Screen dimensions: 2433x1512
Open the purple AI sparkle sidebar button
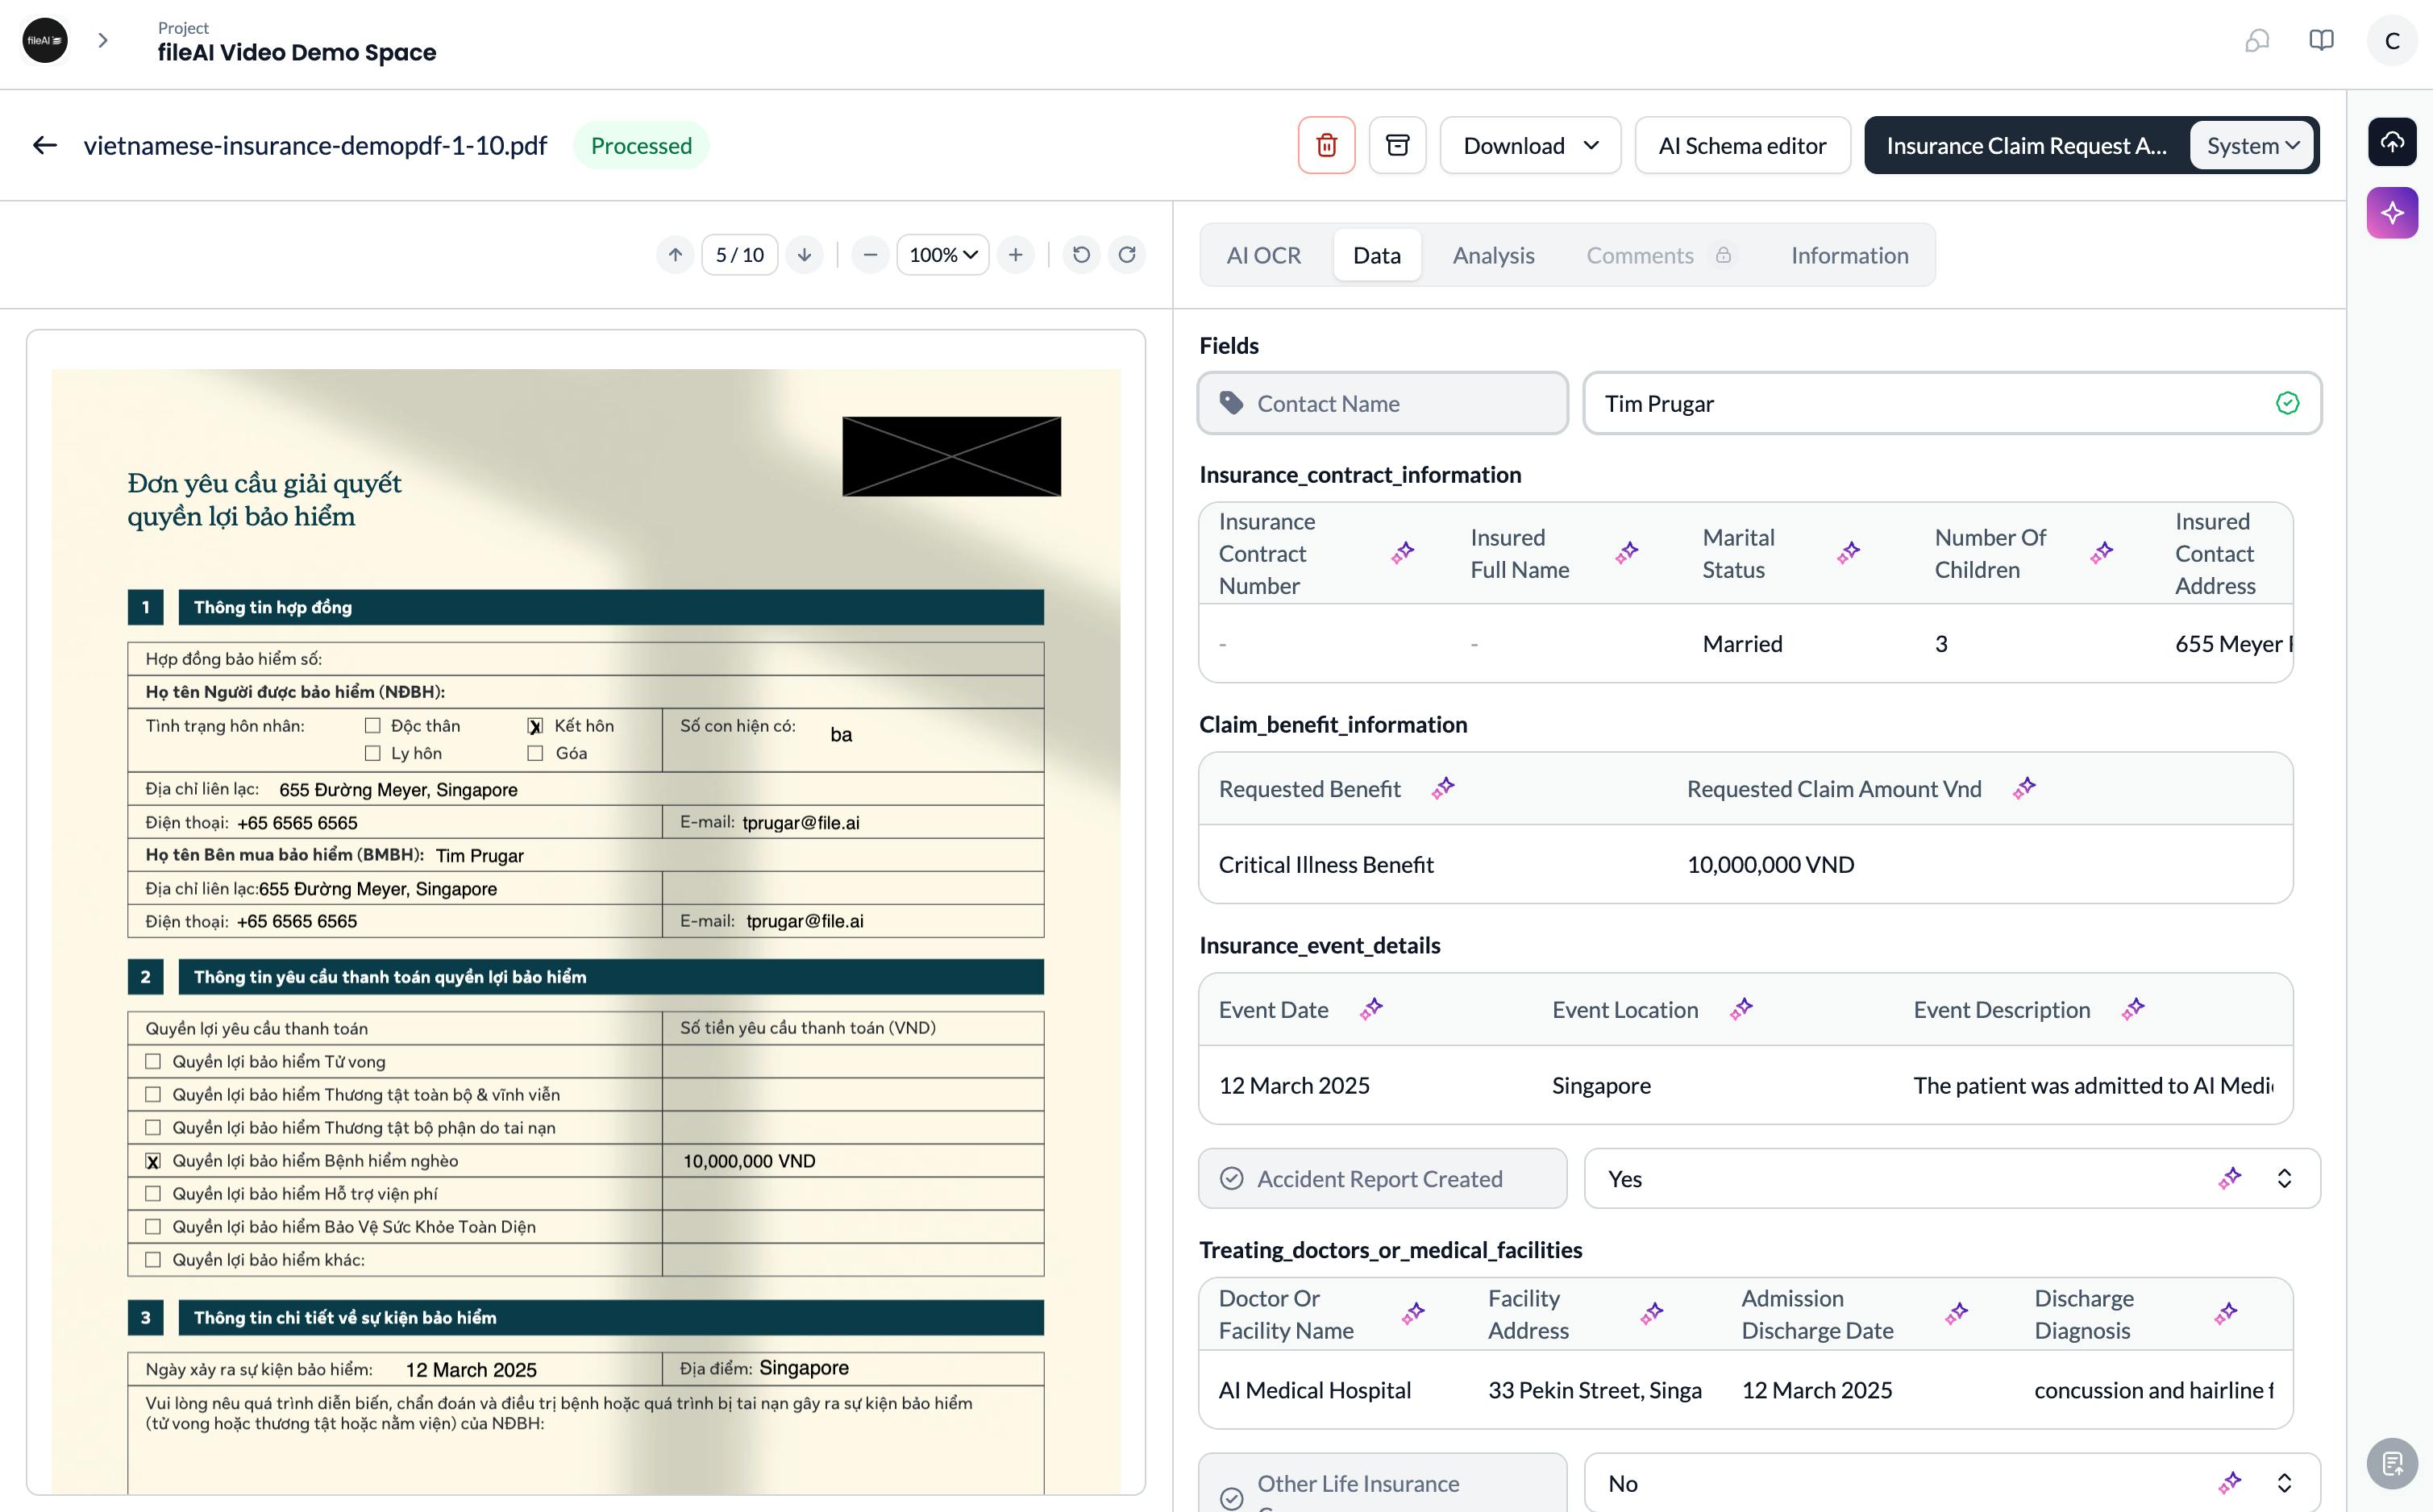2392,212
